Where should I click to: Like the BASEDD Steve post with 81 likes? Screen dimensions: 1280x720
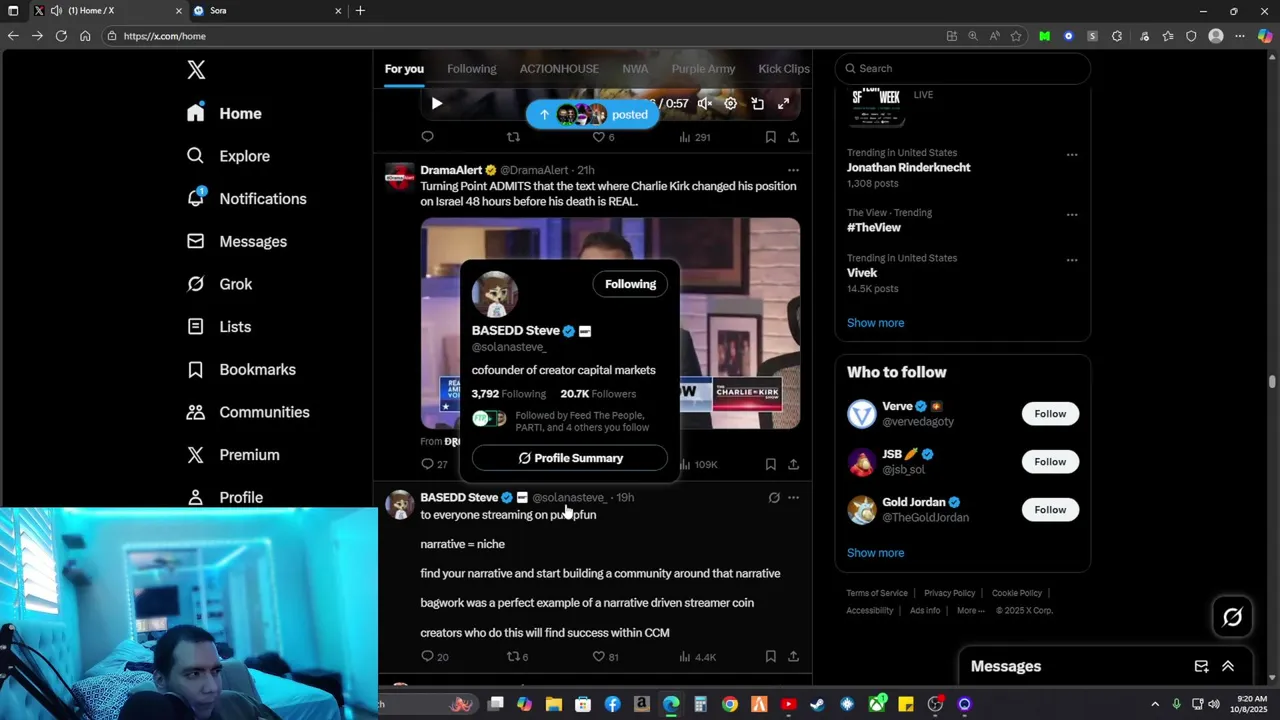606,657
